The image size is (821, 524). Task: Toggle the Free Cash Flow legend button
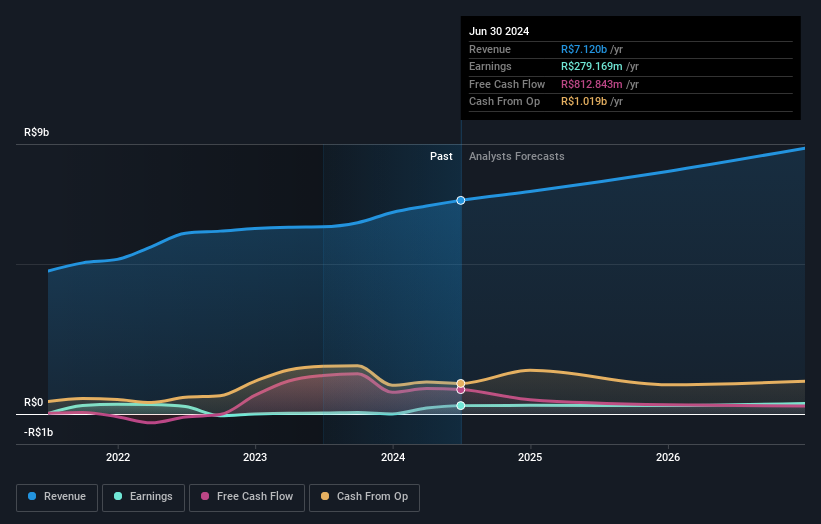coord(247,497)
